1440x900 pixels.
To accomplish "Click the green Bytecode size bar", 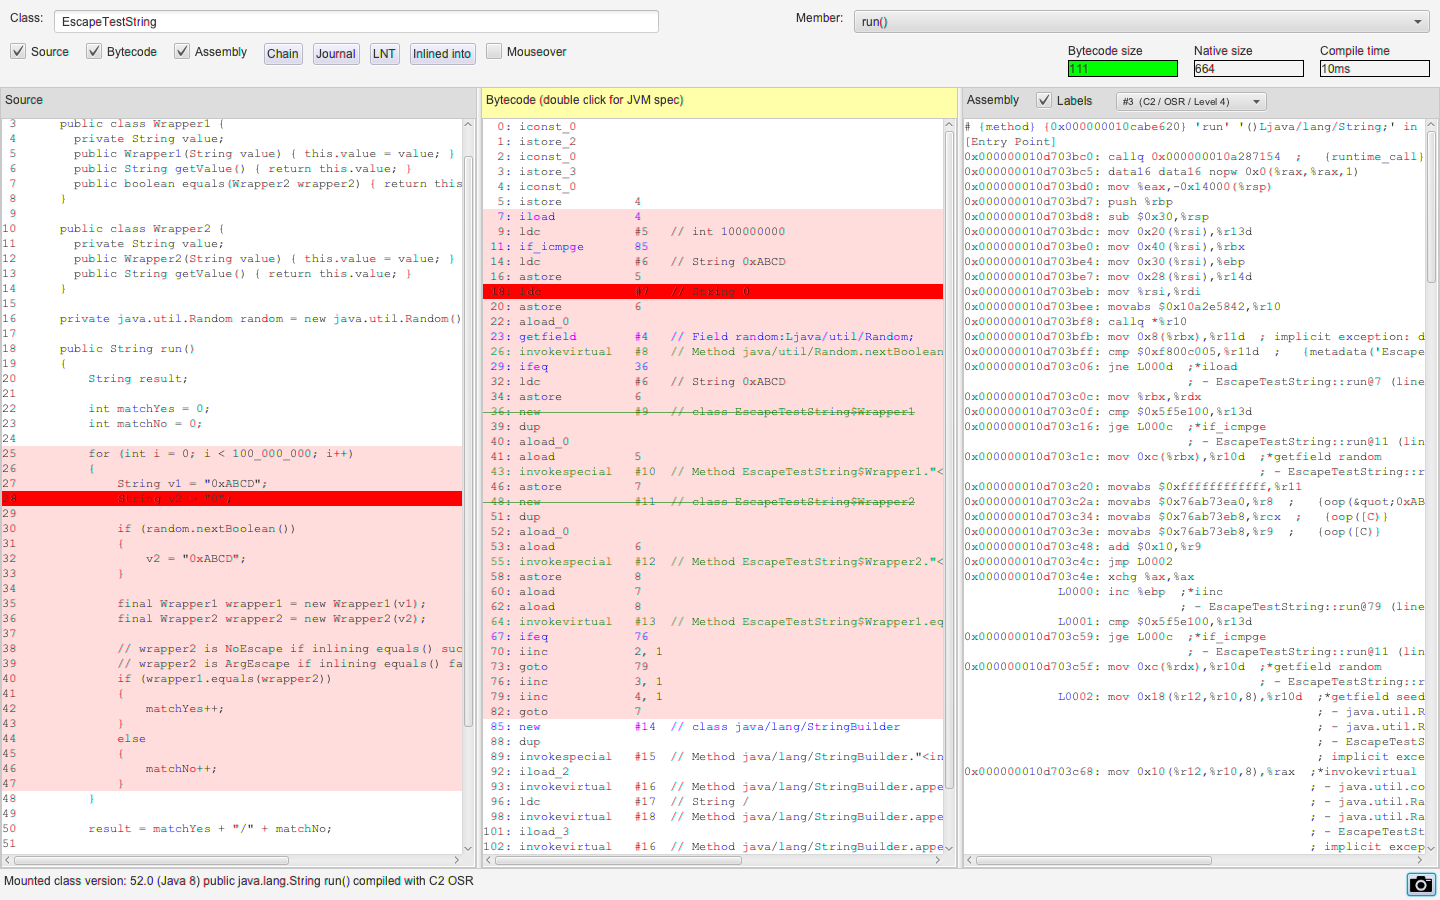I will [1122, 69].
